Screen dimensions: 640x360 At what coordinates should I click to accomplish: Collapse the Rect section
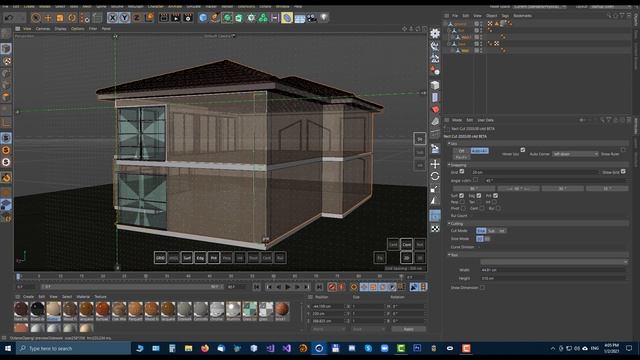449,255
